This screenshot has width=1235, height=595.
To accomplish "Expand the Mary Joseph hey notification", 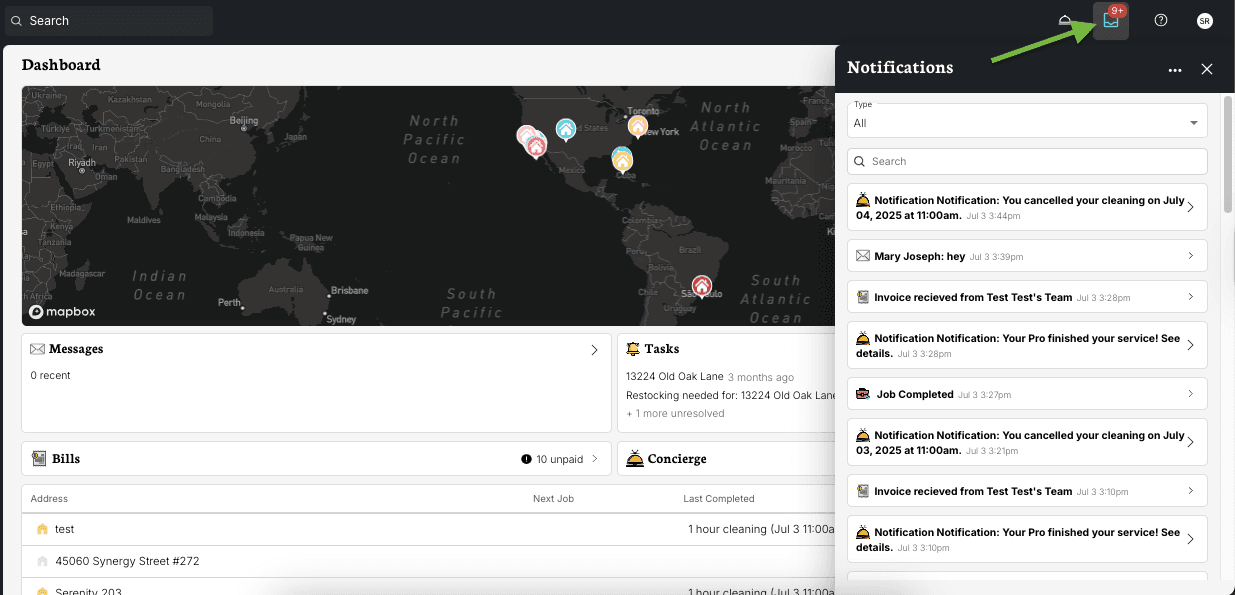I will pos(1026,256).
